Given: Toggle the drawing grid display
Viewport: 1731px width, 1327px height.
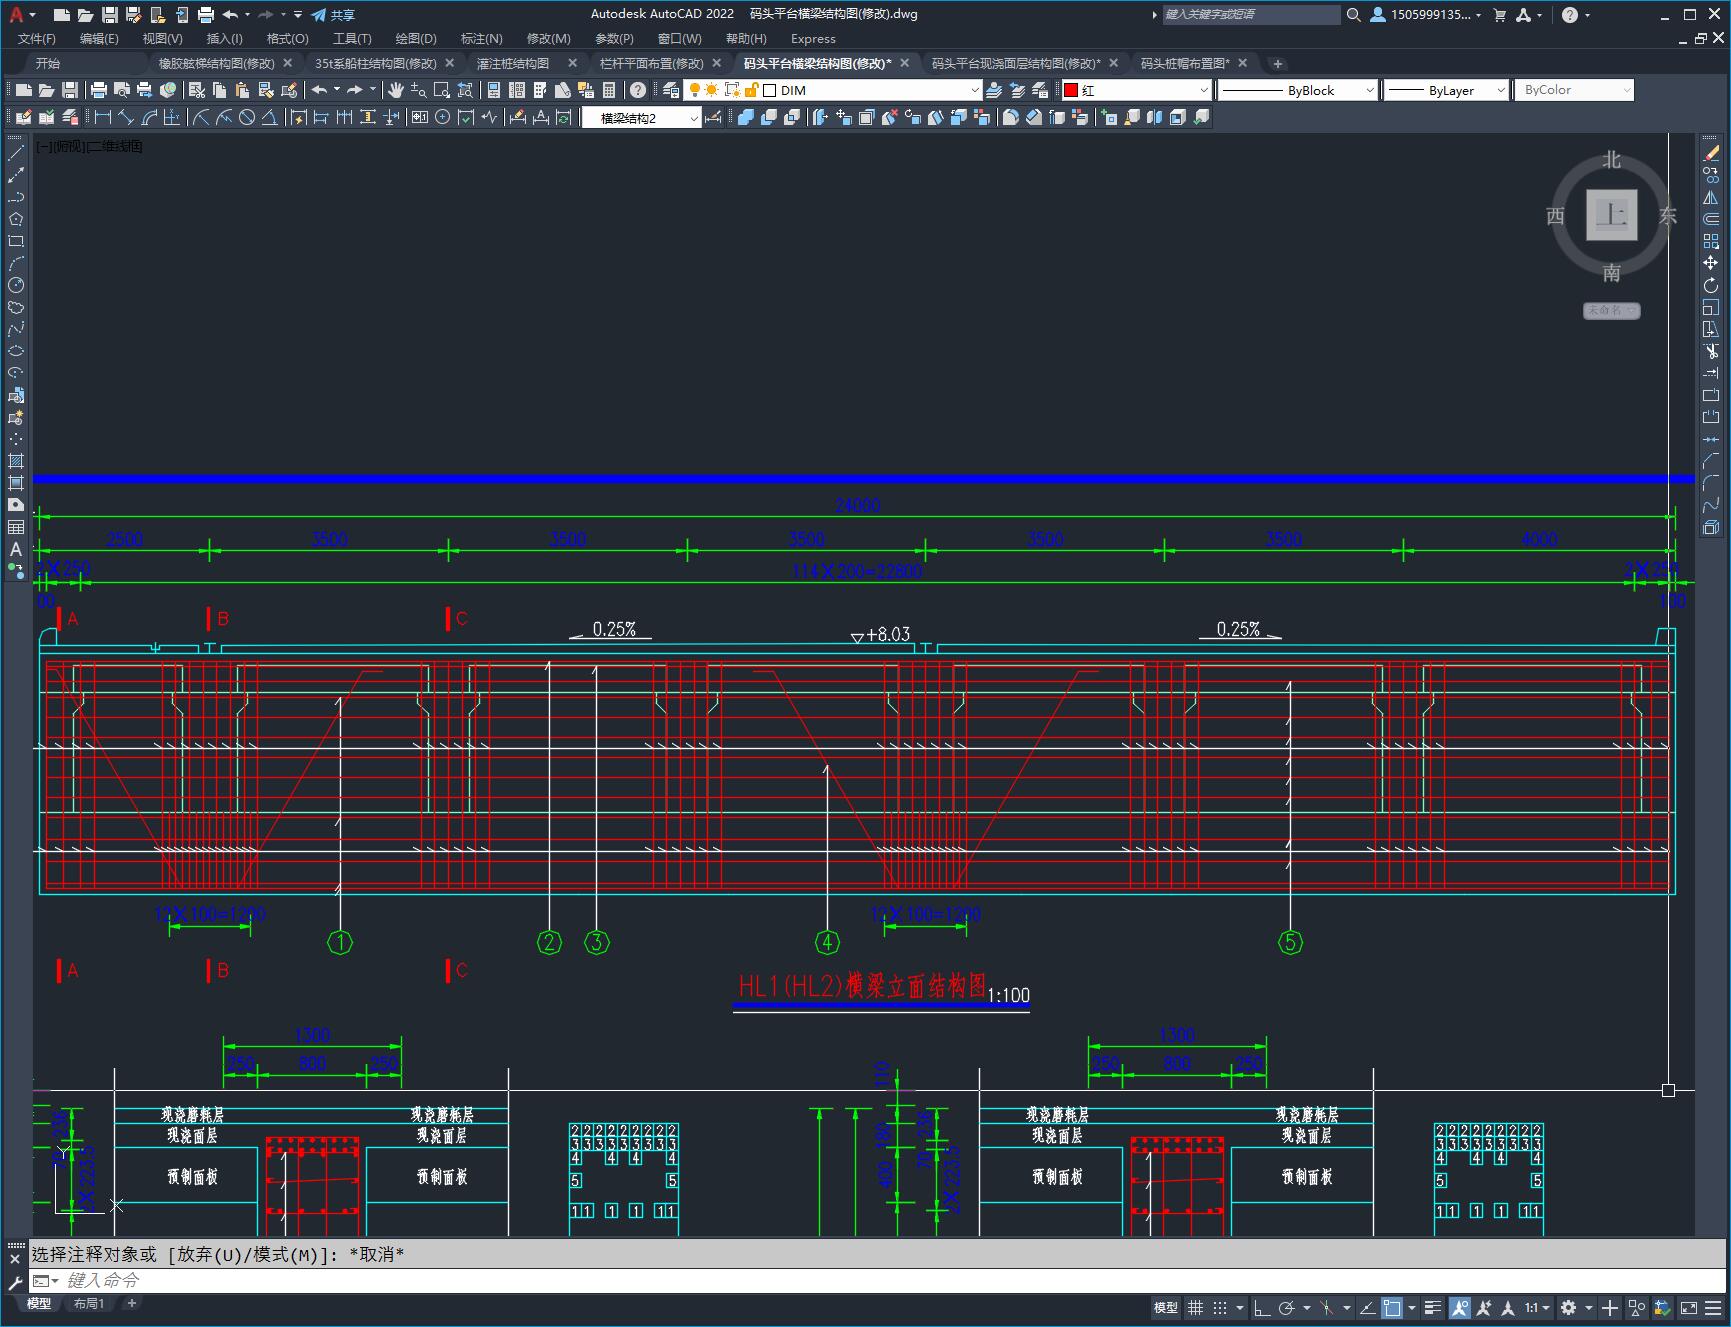Looking at the screenshot, I should [1195, 1308].
